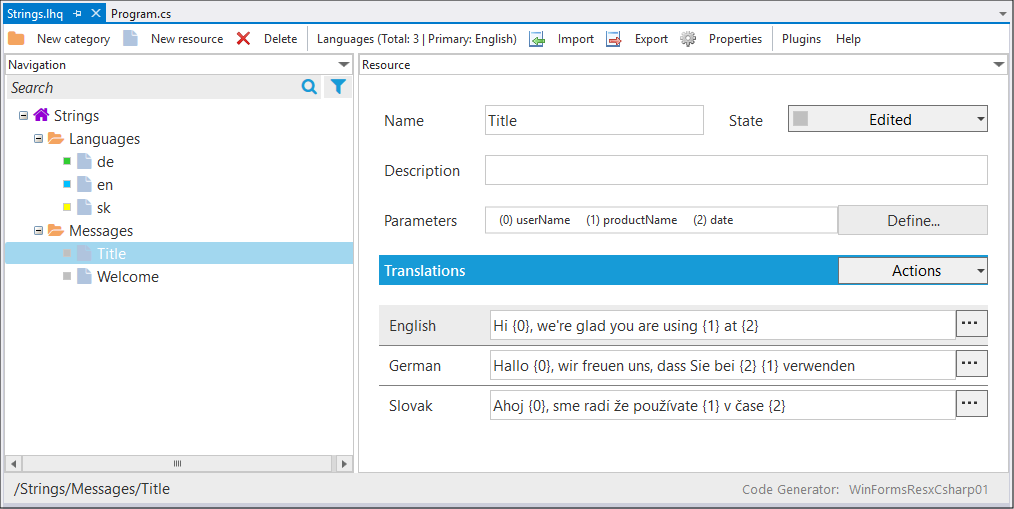Open the State dropdown showing Edited
This screenshot has height=509, width=1014.
point(887,119)
